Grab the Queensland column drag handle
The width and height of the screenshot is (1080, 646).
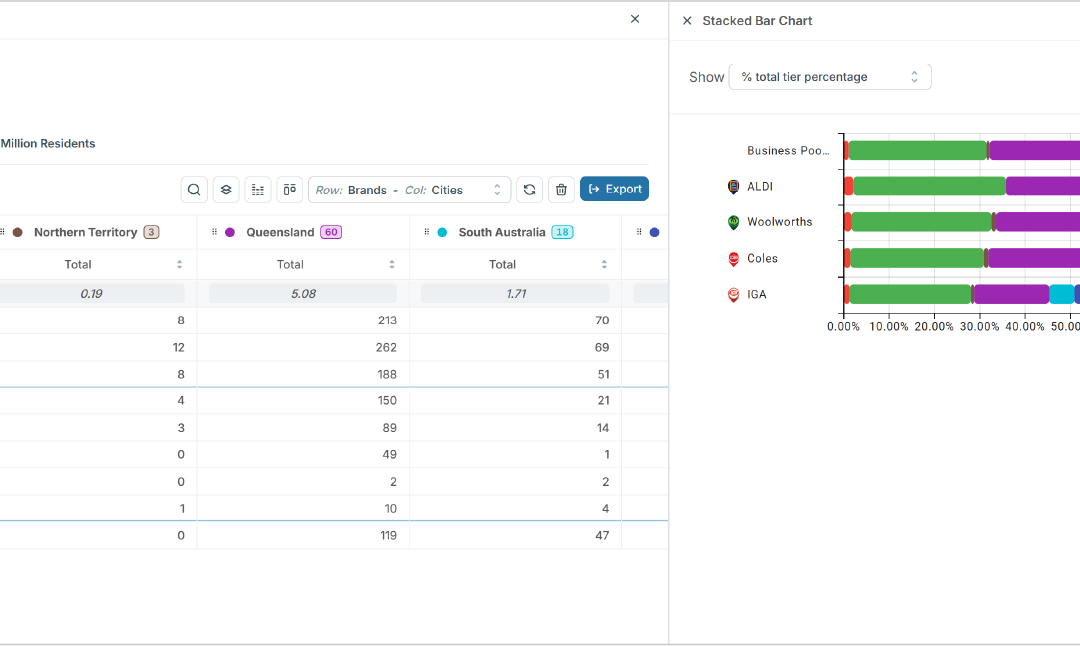click(x=214, y=232)
